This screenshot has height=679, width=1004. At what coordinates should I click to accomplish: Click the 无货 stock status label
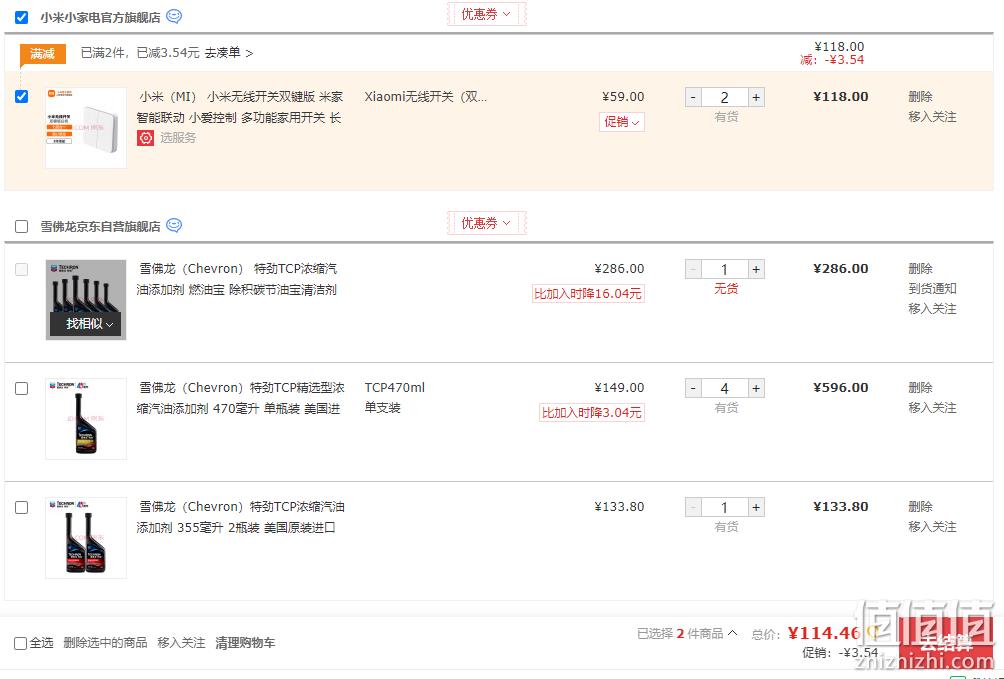coord(726,289)
